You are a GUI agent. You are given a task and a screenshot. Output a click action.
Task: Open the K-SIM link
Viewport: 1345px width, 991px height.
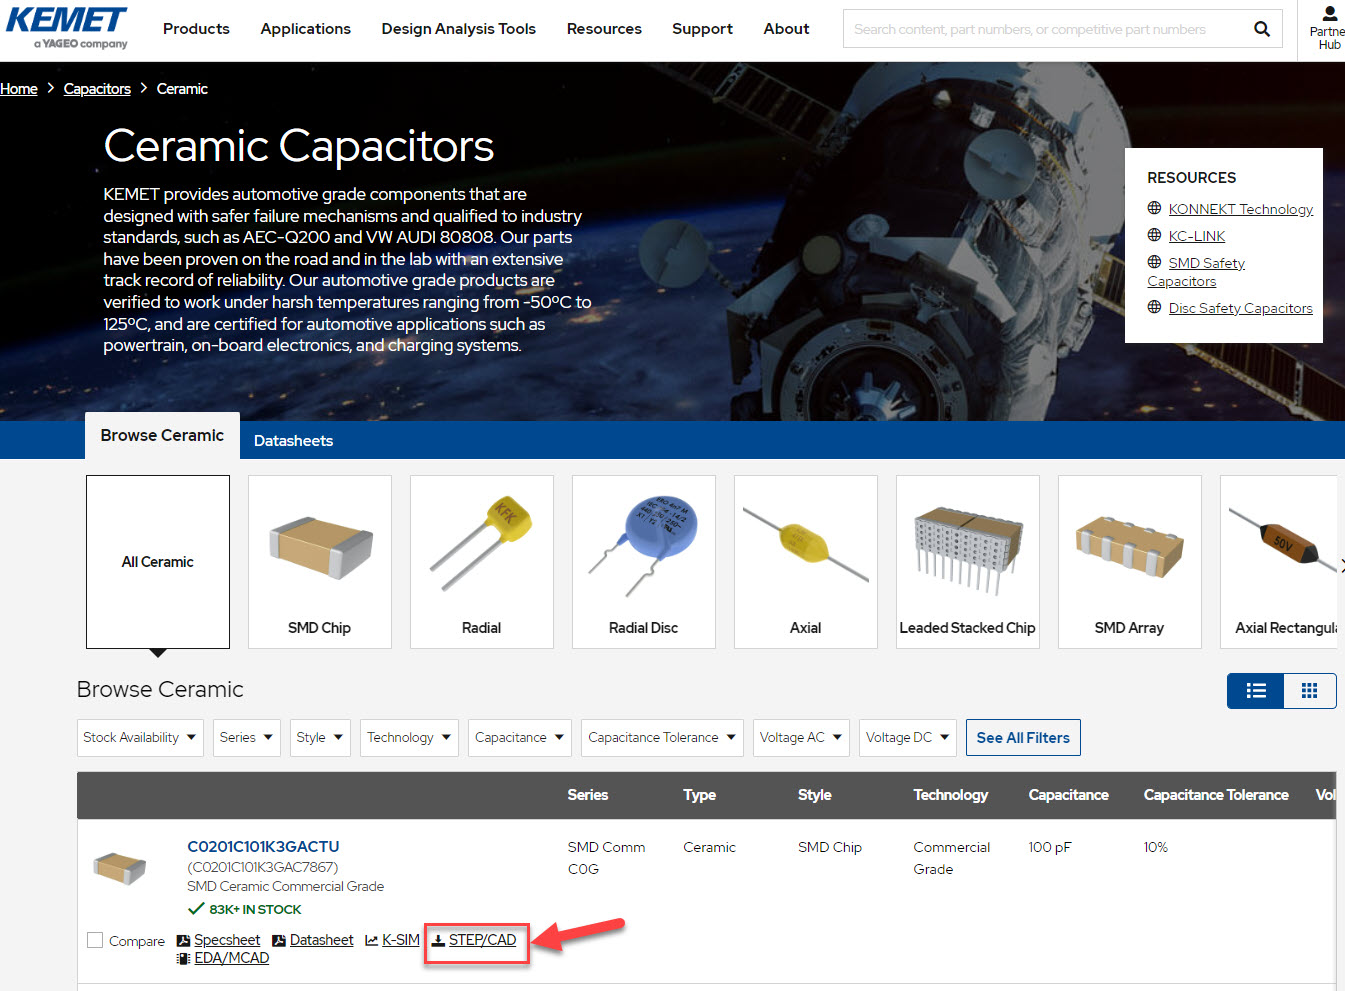point(401,940)
